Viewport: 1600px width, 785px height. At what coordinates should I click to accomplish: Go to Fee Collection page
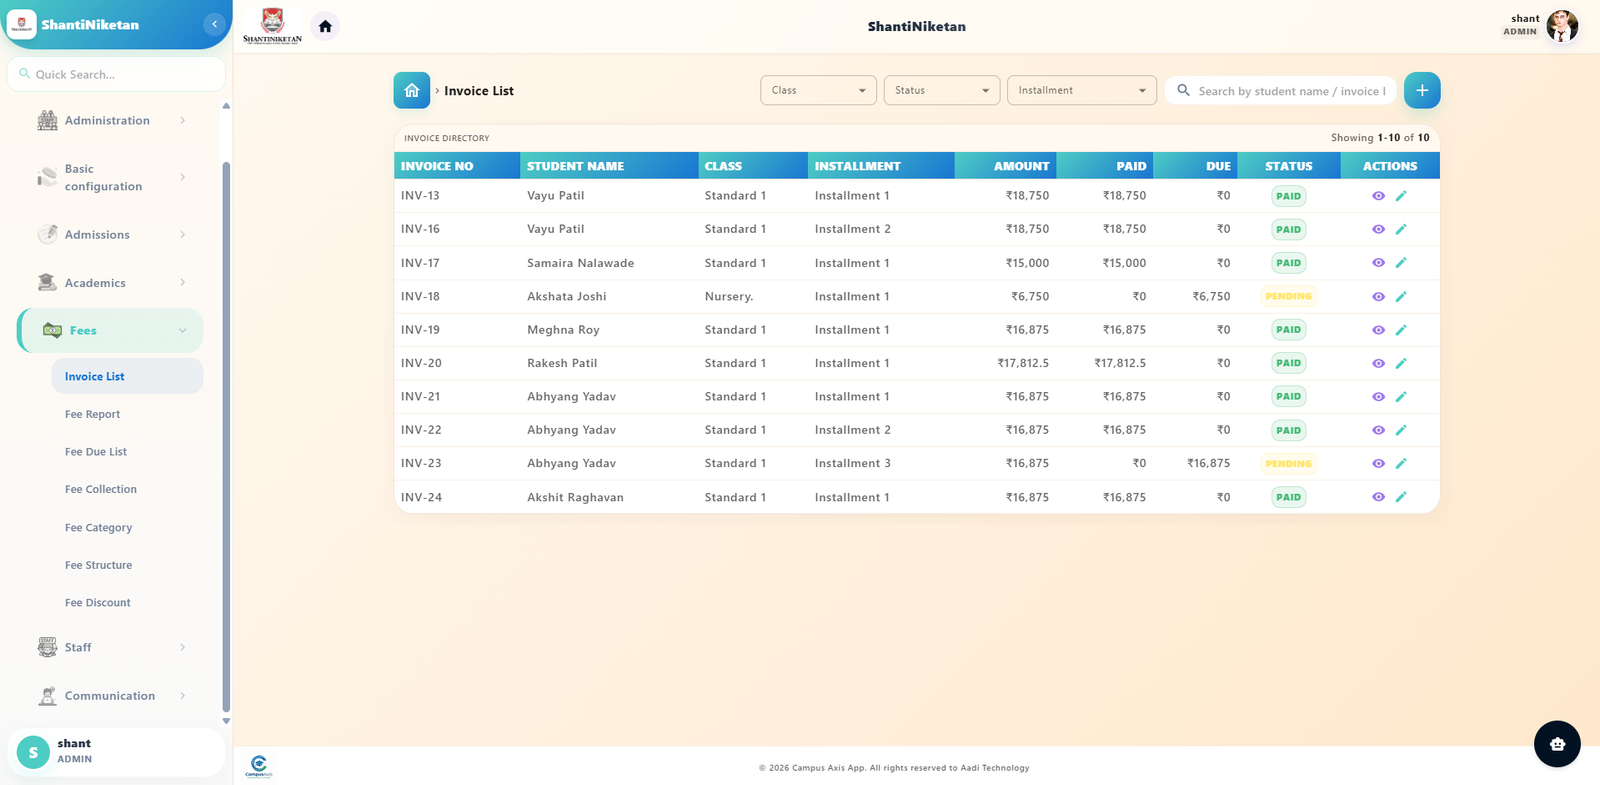point(127,489)
